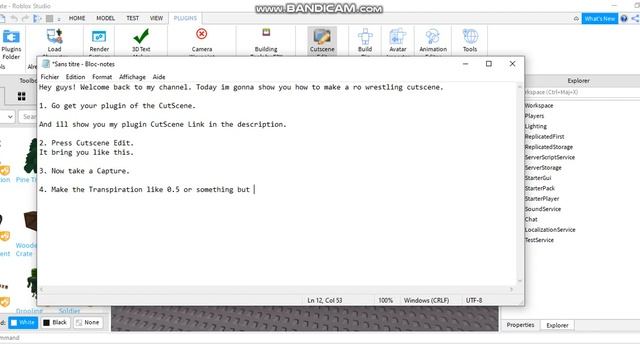The height and width of the screenshot is (360, 640).
Task: Switch to the Properties bottom tab
Action: click(520, 325)
